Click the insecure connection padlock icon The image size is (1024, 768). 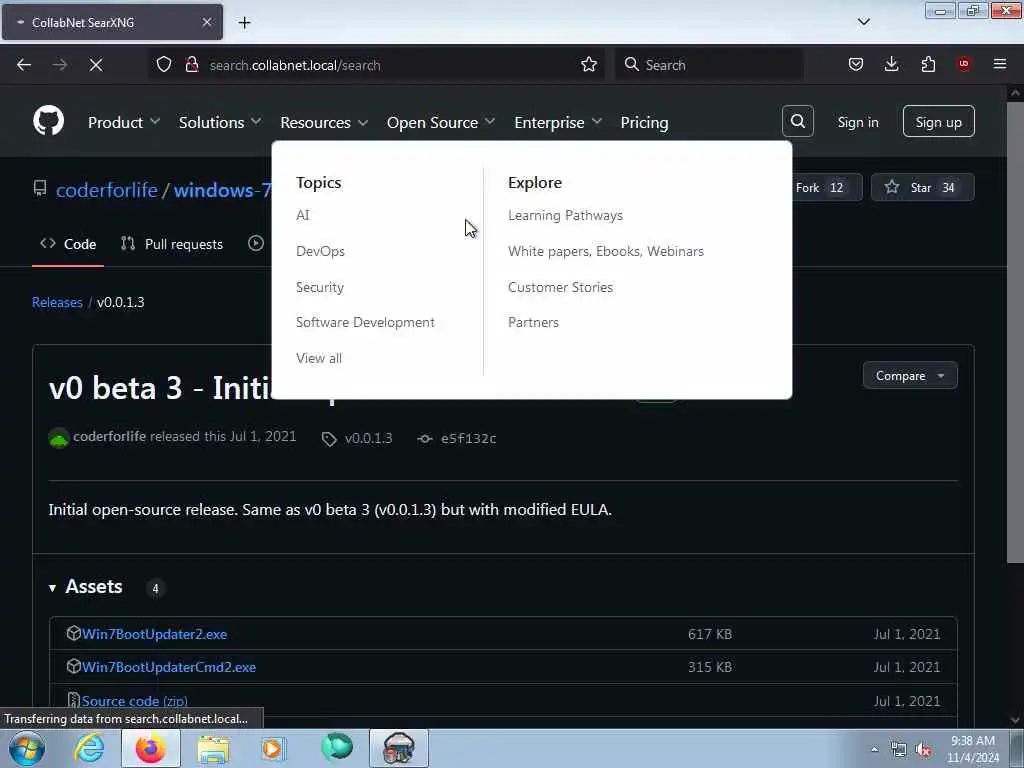pyautogui.click(x=191, y=65)
